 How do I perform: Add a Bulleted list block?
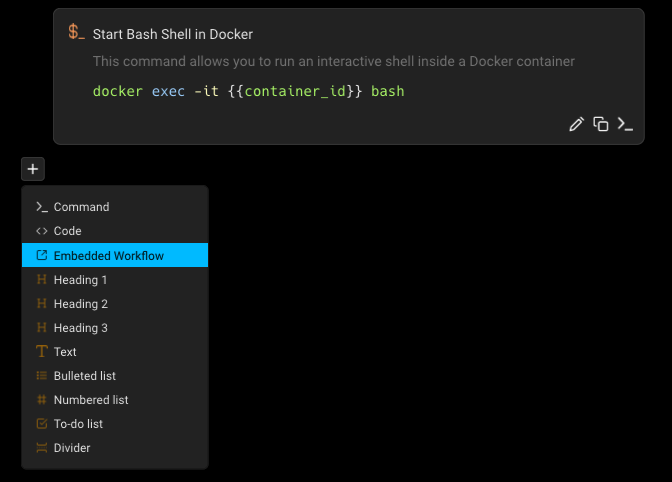click(84, 376)
